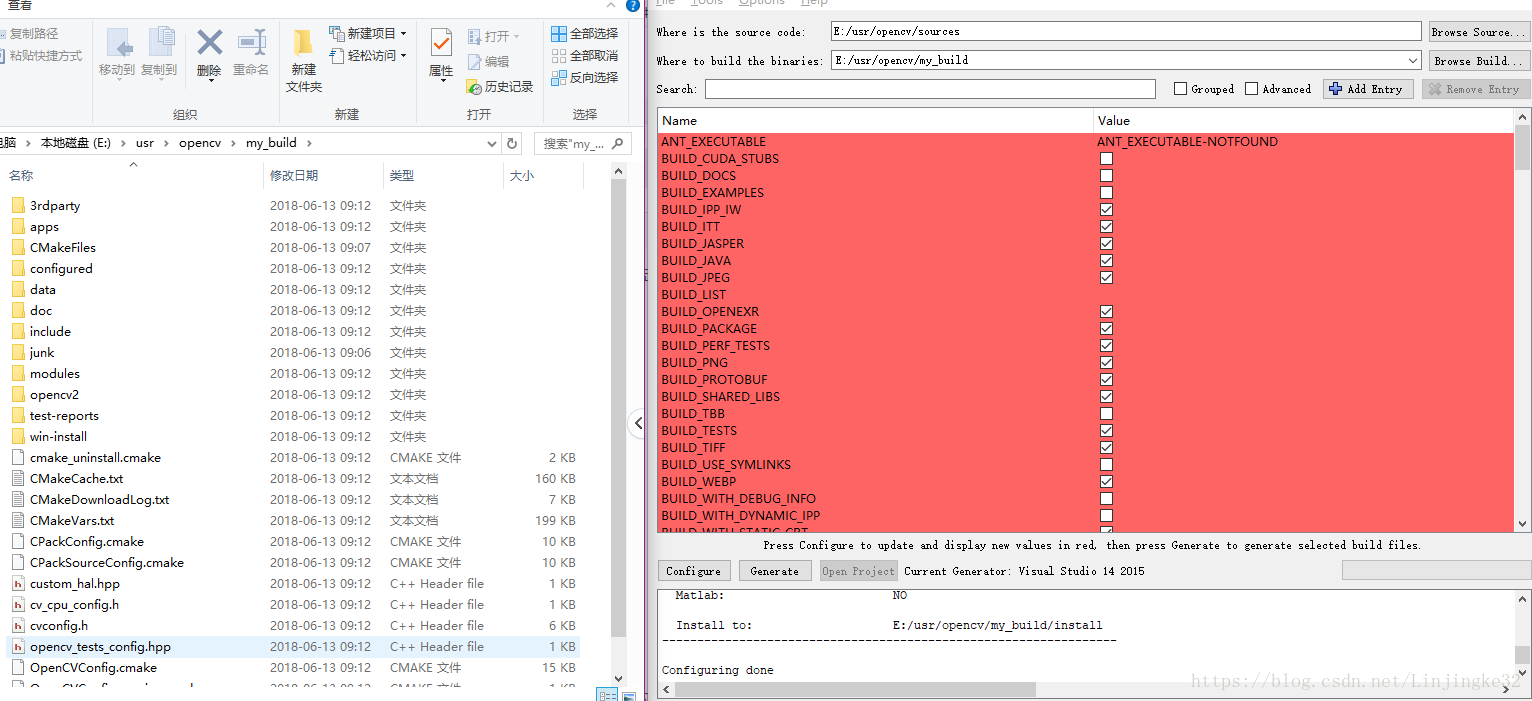
Task: Click Paste shortcut (粘贴快捷方式) in ribbon
Action: point(40,56)
